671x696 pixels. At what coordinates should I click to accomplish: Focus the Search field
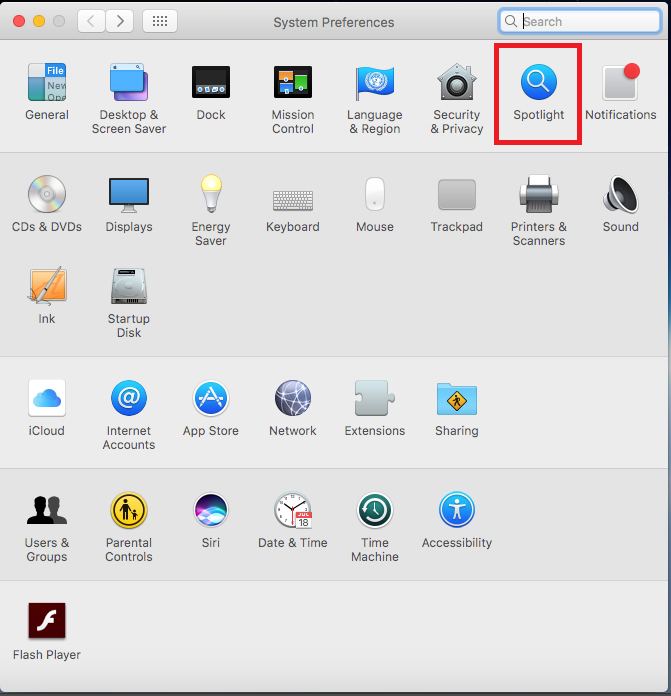(x=580, y=21)
